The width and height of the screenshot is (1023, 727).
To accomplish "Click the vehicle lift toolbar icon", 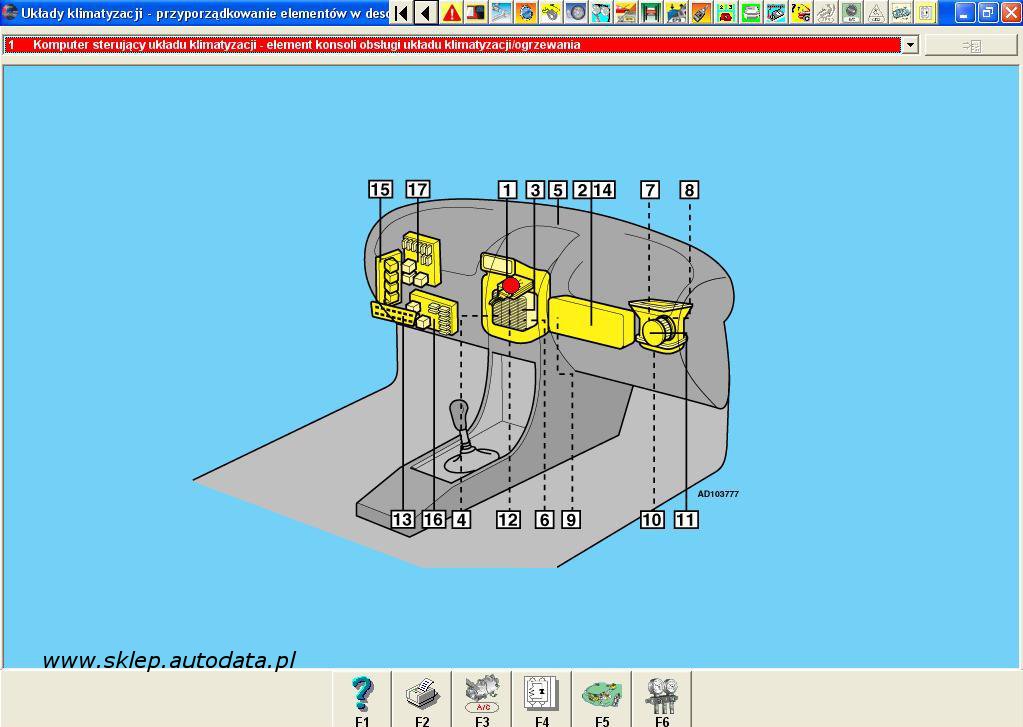I will point(651,13).
